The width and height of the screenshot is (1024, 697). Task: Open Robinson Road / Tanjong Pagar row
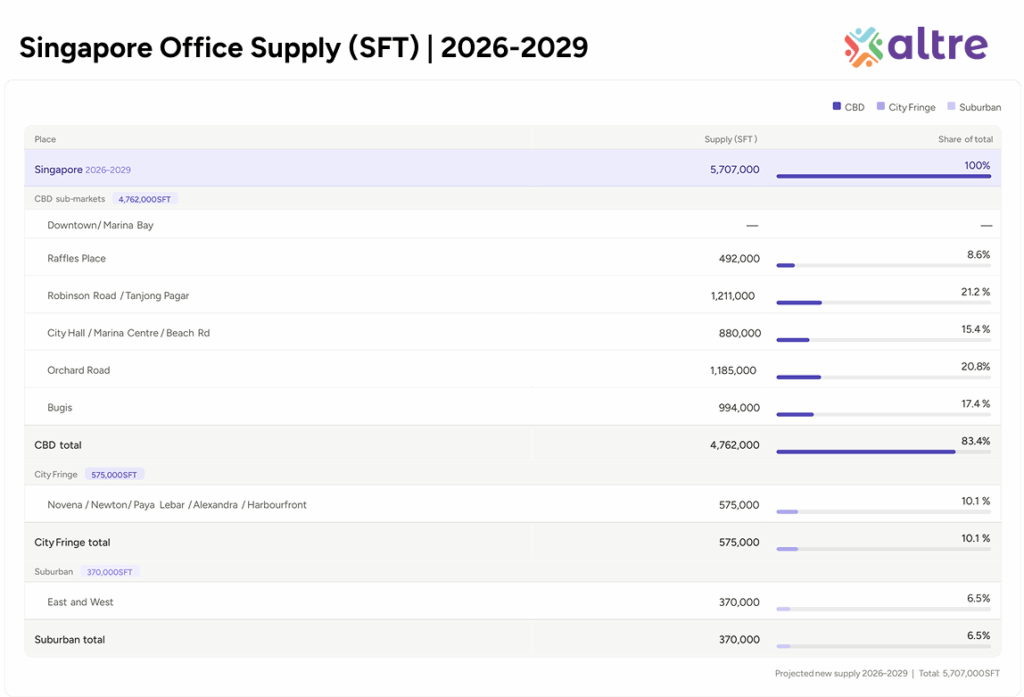point(118,296)
